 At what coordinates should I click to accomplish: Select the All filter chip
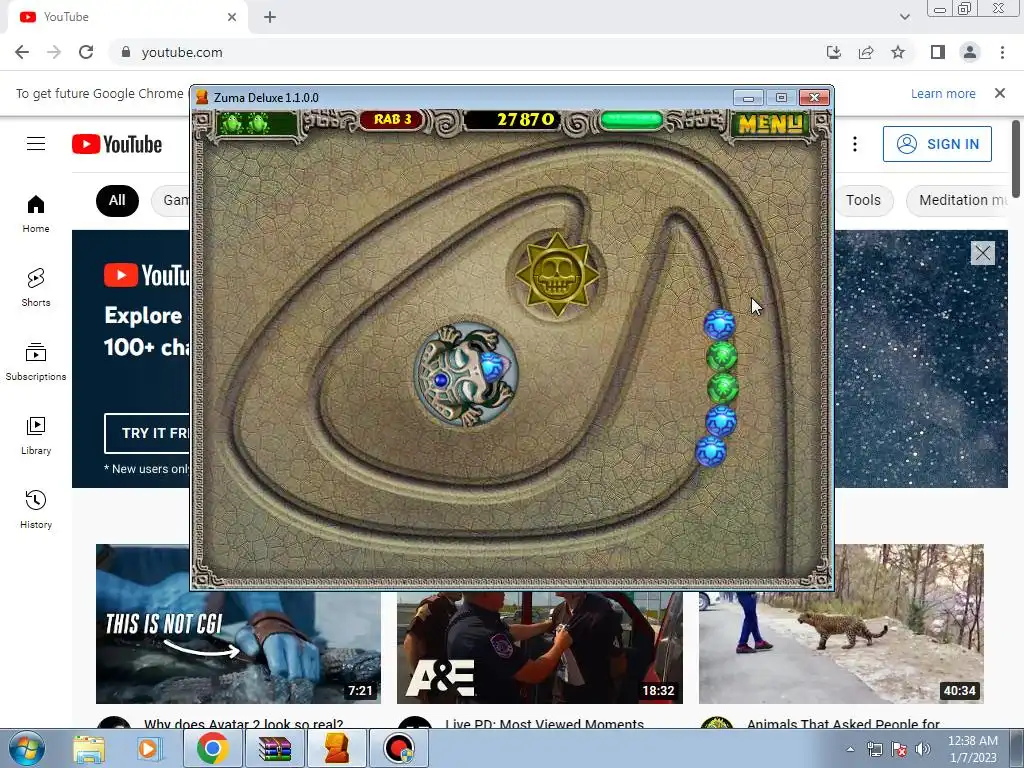pos(117,200)
